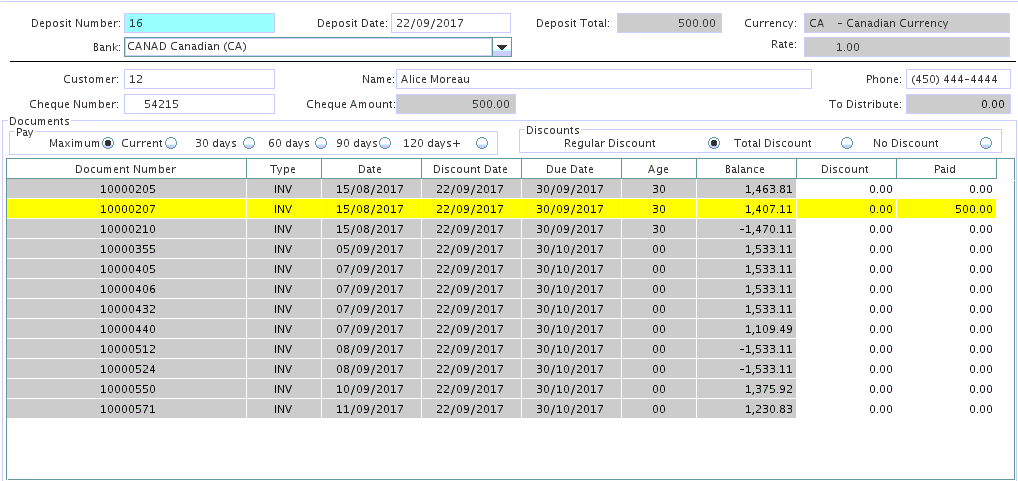
Task: Click the Customer number field
Action: [198, 79]
